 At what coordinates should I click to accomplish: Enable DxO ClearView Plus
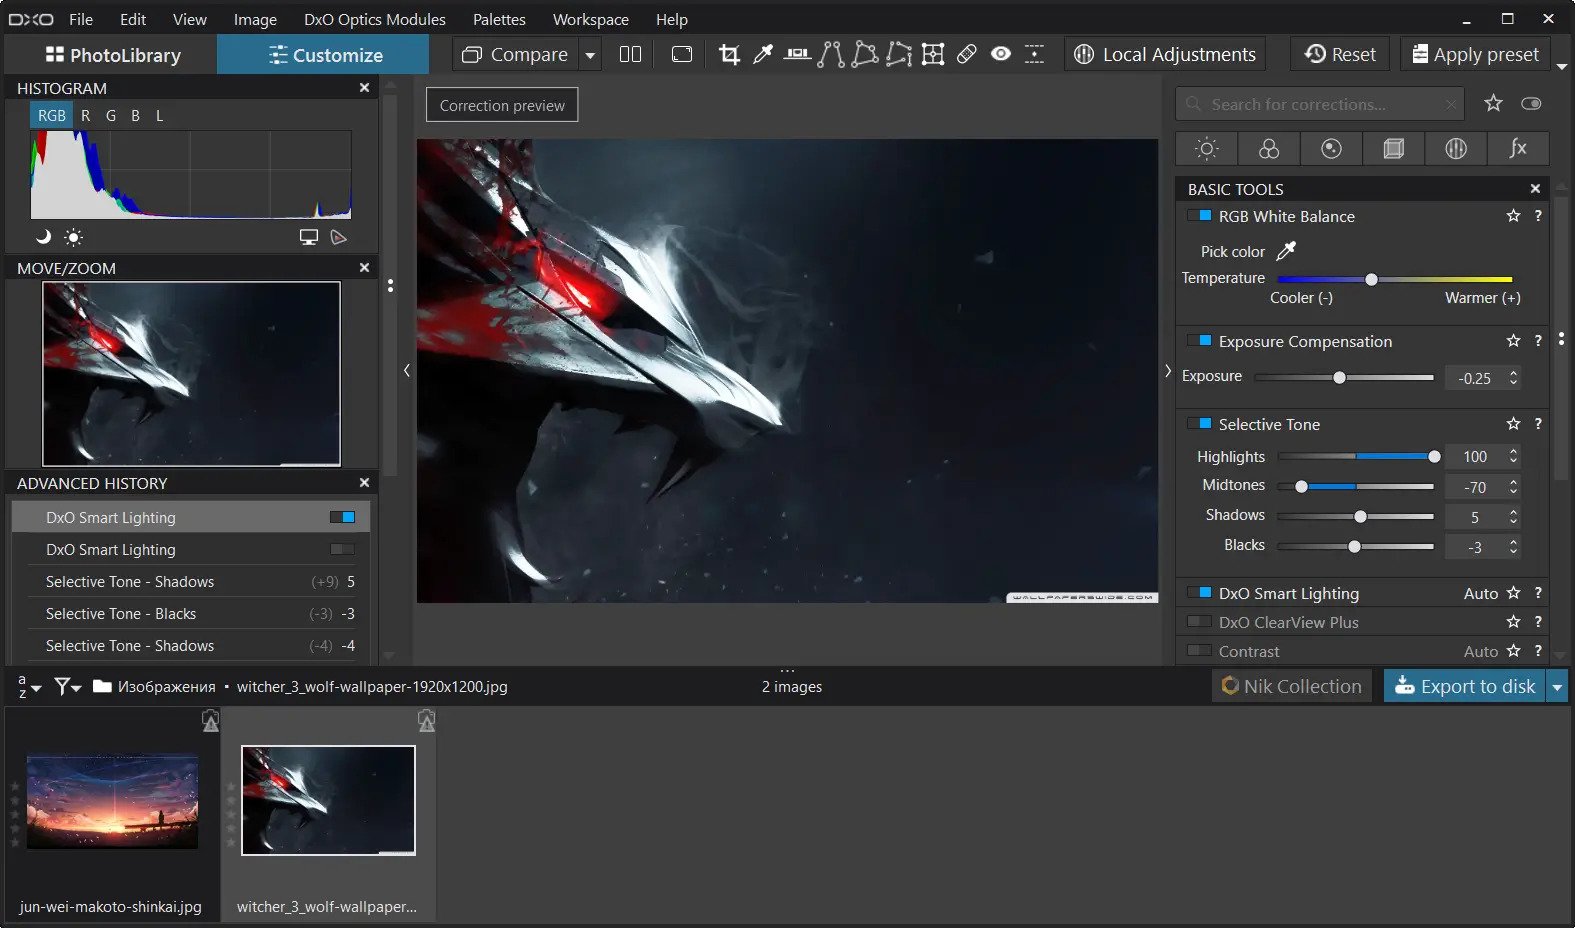pos(1199,621)
